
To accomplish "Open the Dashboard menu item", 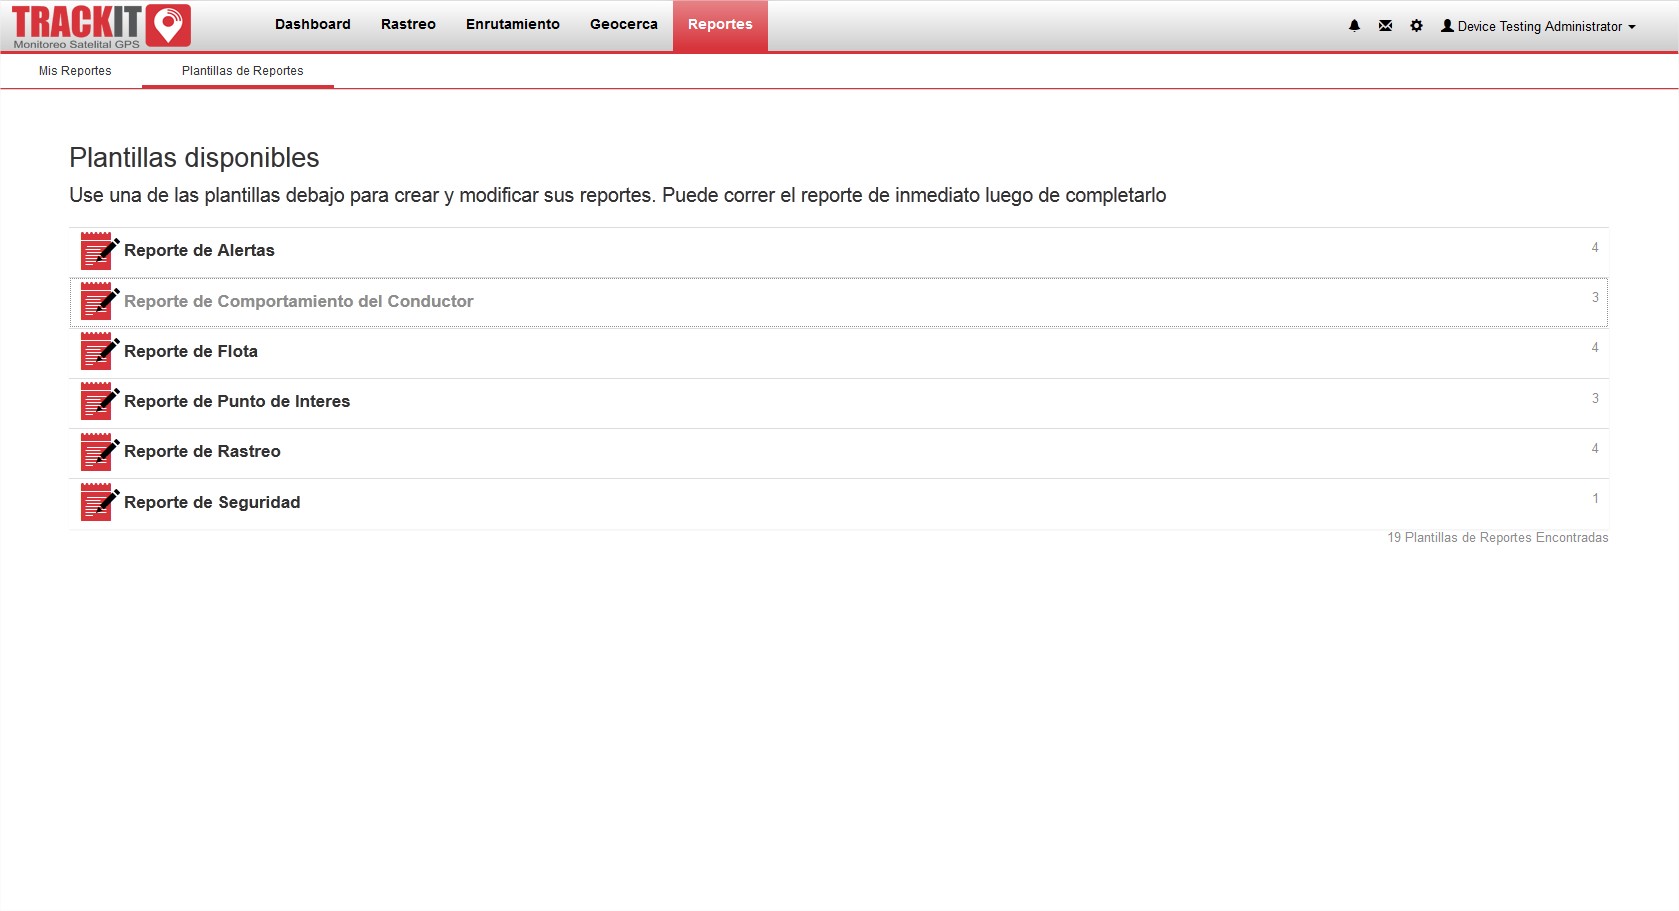I will (x=313, y=24).
